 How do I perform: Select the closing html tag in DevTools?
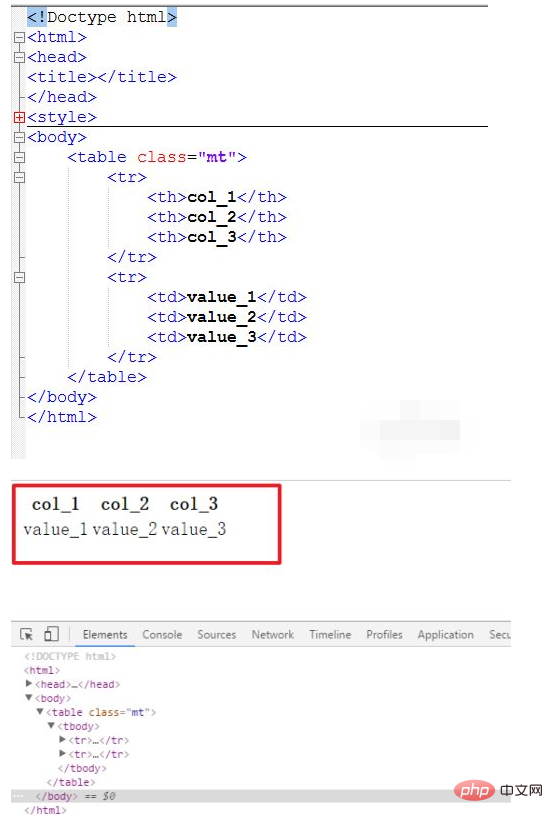coord(46,810)
